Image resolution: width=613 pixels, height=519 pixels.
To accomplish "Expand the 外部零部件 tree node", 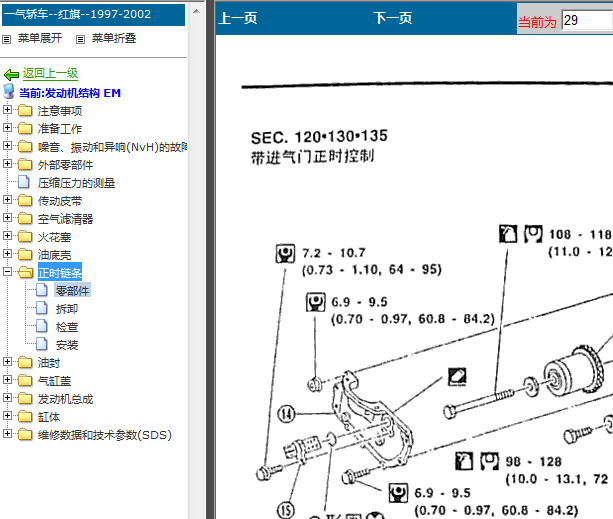I will (7, 163).
